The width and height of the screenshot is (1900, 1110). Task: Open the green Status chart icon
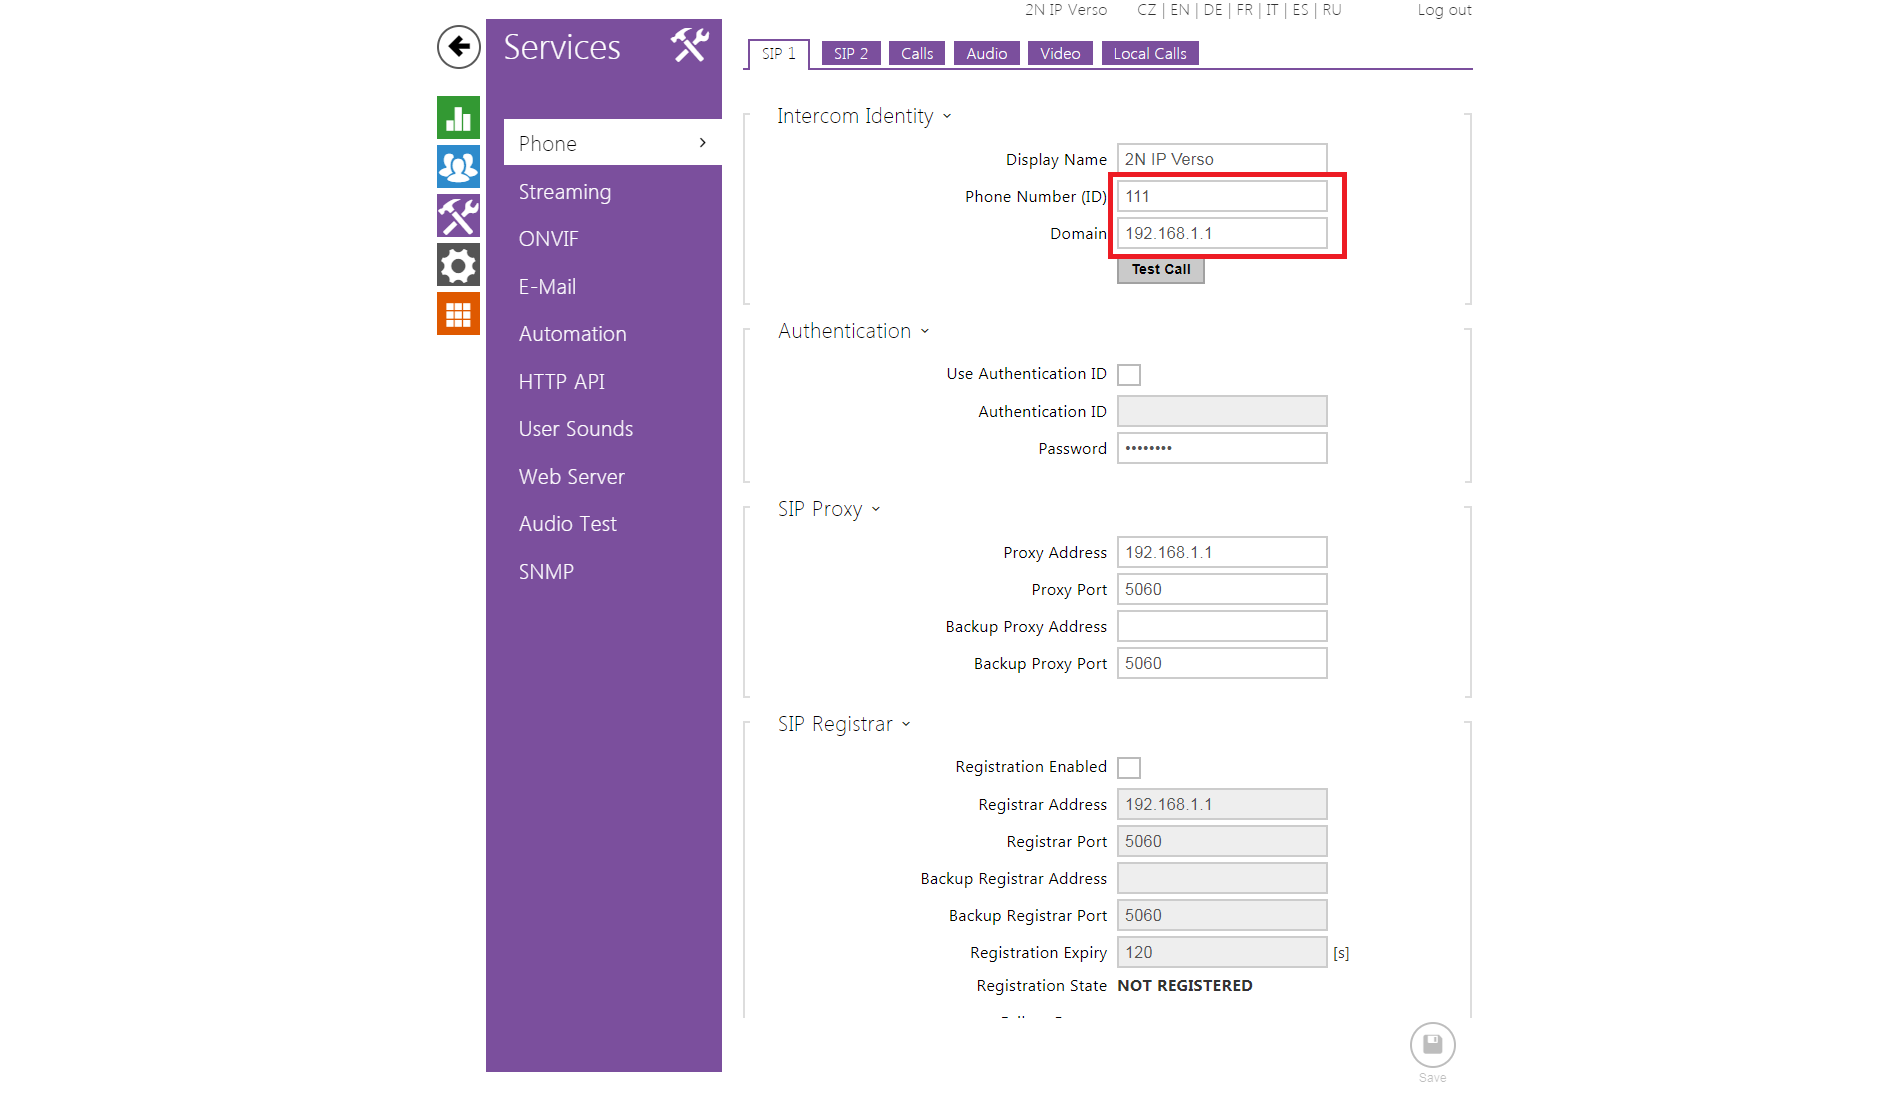458,118
